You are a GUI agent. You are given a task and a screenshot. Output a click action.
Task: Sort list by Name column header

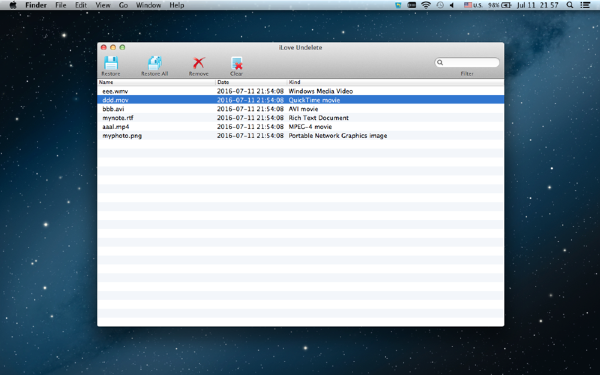[x=156, y=82]
